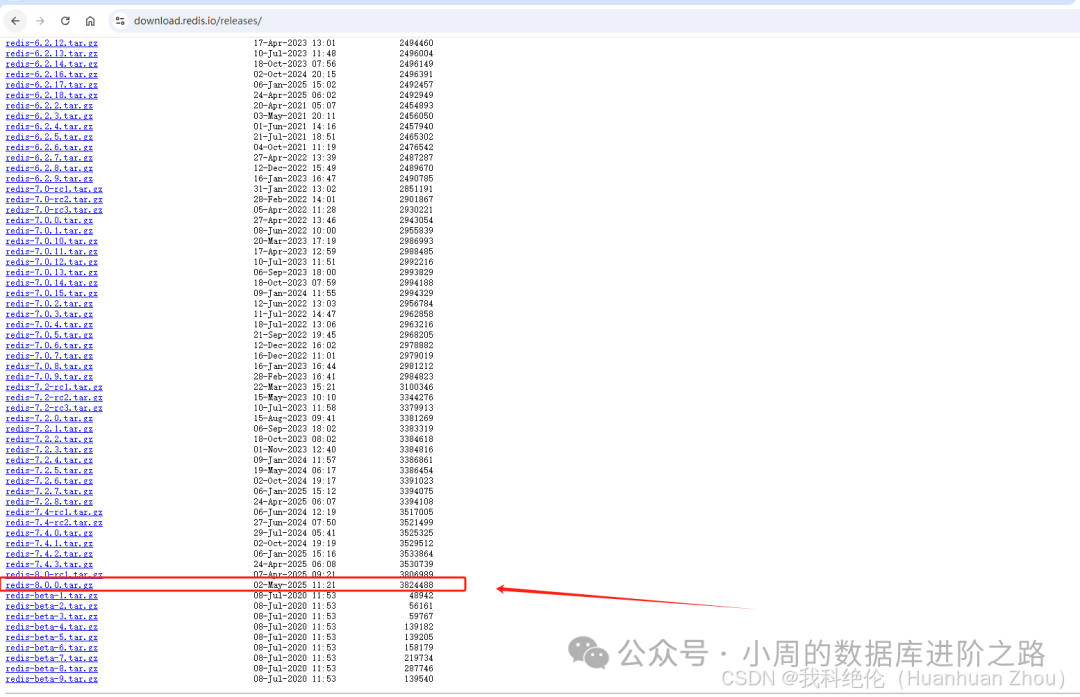The height and width of the screenshot is (697, 1080).
Task: Click redis-6.2.12.tar.gz link
Action: click(52, 43)
